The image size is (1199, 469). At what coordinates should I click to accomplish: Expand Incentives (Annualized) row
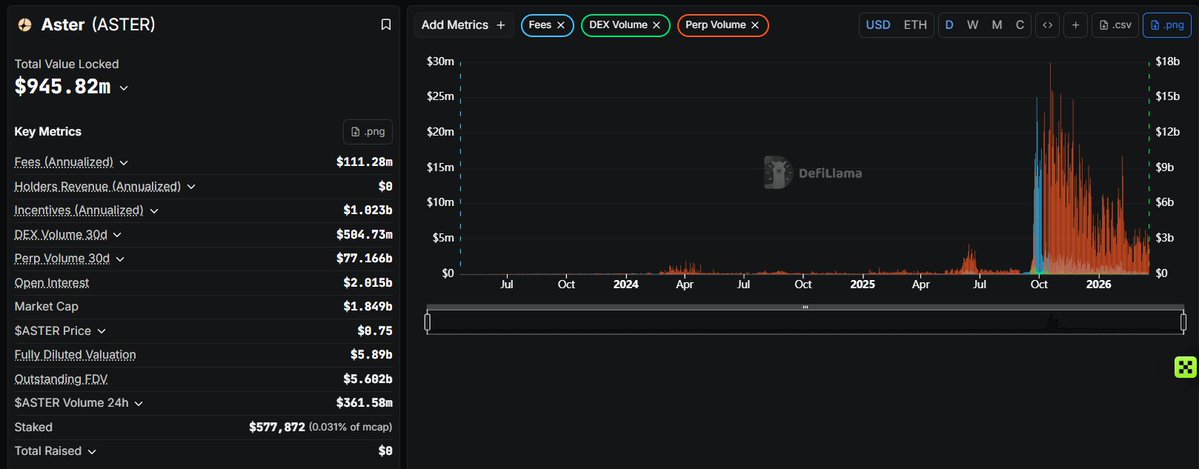pyautogui.click(x=154, y=210)
